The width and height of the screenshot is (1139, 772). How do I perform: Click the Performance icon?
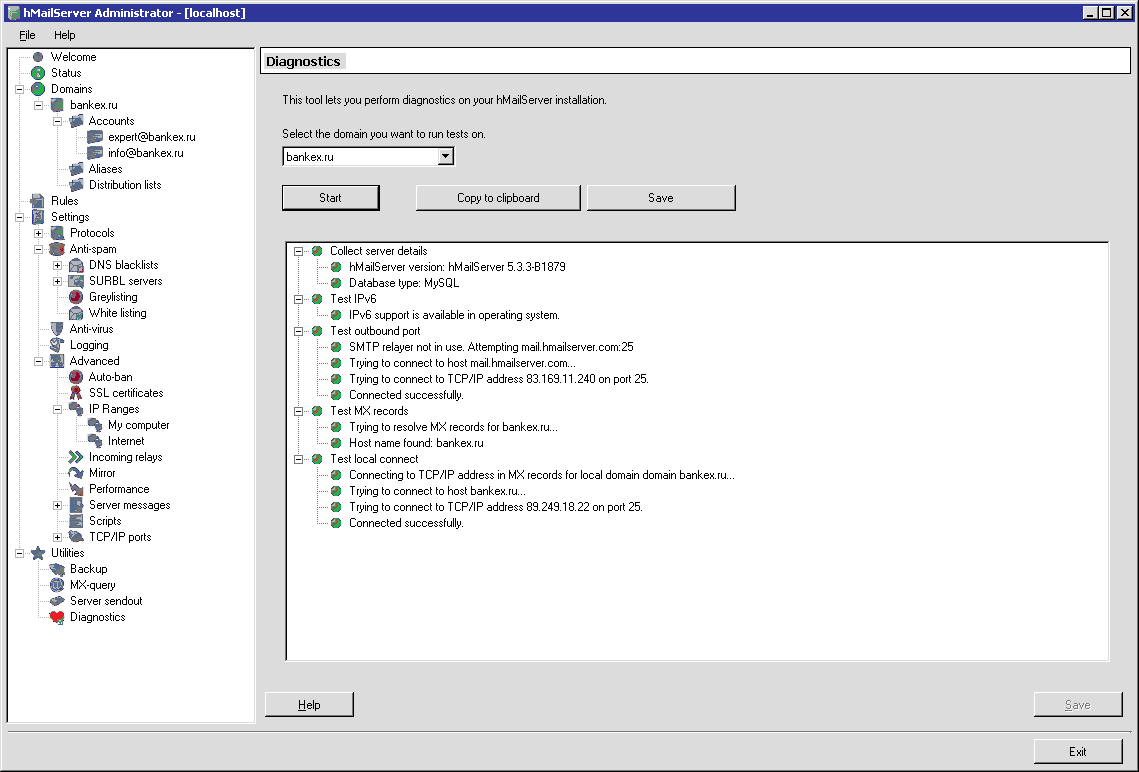[76, 488]
